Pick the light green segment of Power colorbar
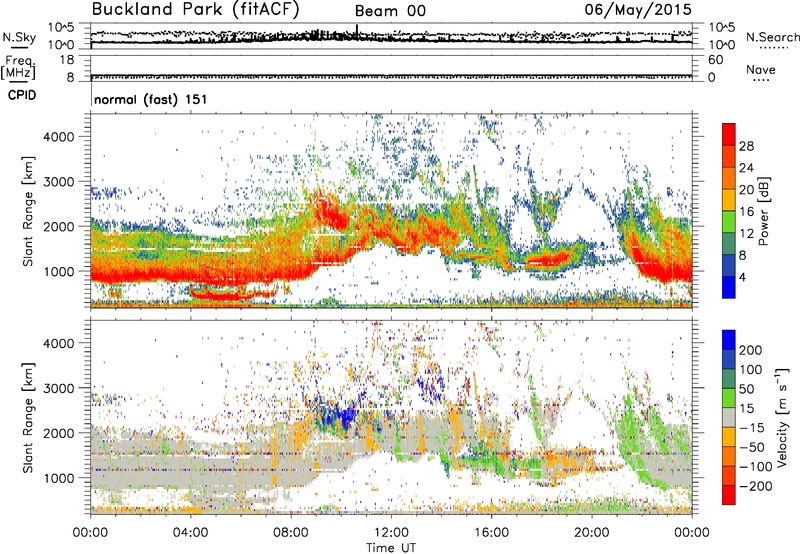The height and width of the screenshot is (554, 800). tap(729, 221)
